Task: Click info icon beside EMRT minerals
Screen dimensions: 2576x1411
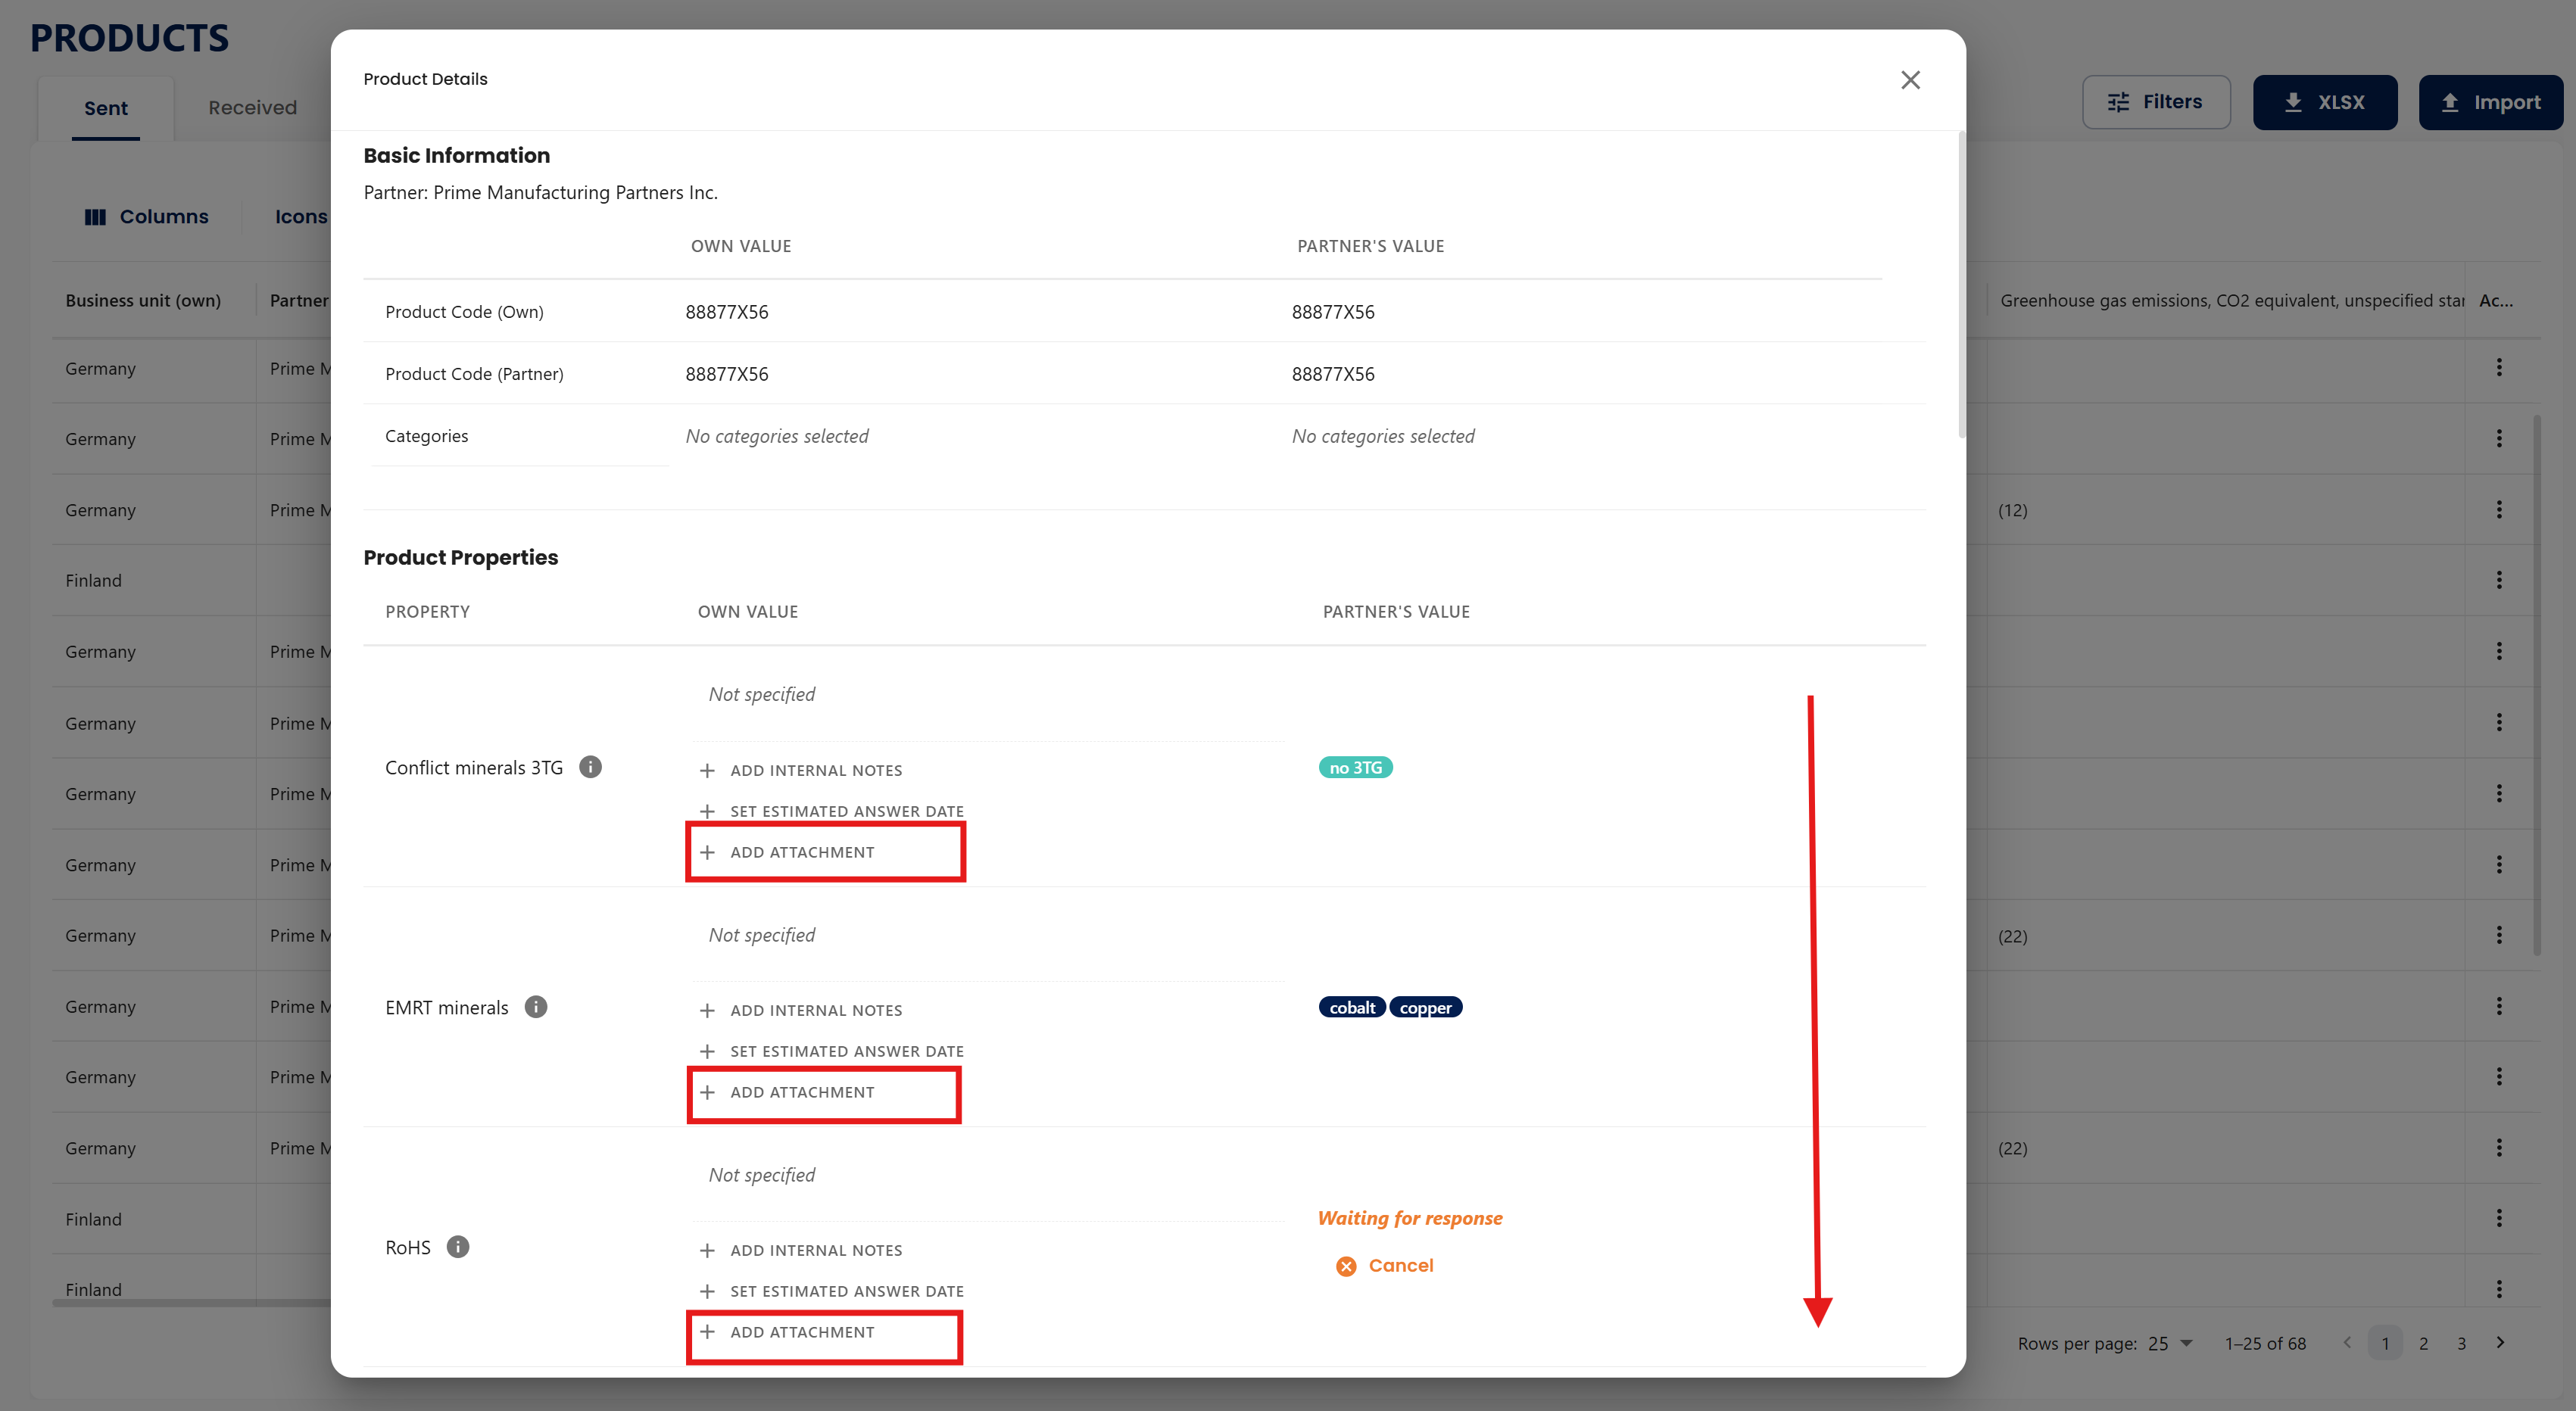Action: point(536,1007)
